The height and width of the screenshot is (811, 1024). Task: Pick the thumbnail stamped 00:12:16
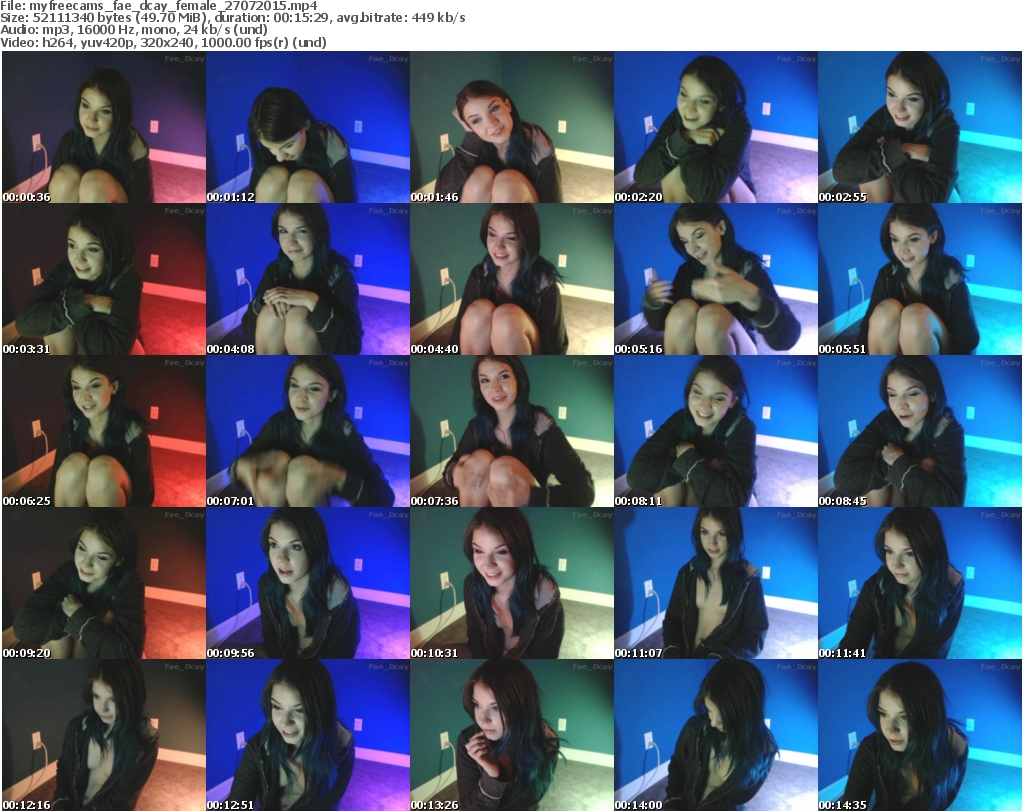point(104,735)
